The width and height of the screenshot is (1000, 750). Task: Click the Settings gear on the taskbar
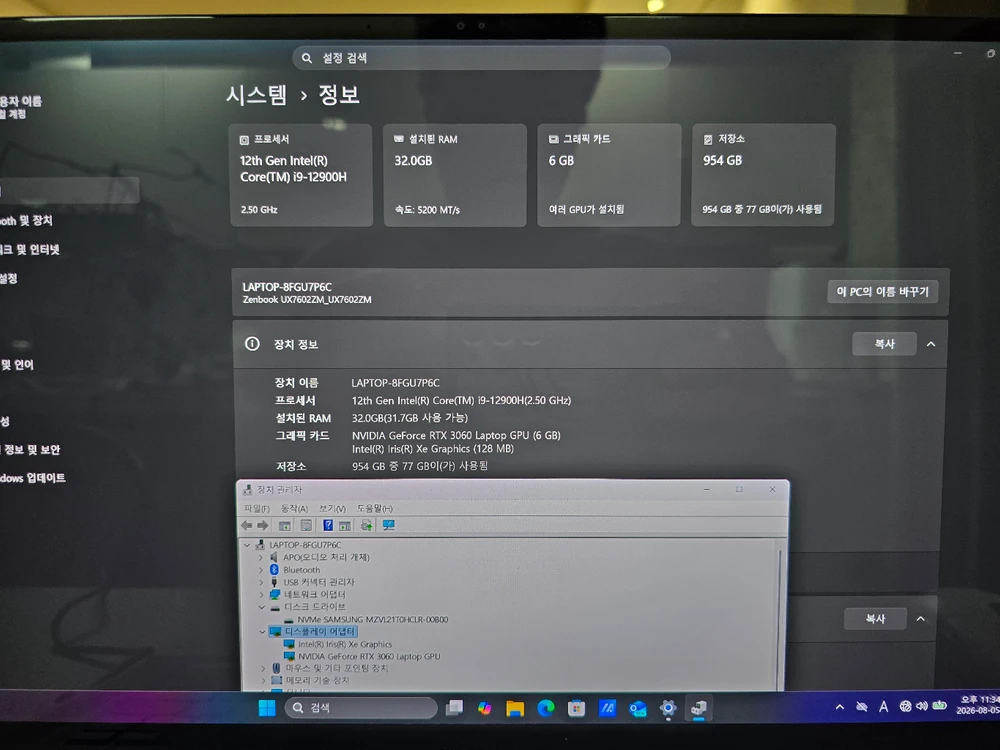click(x=668, y=708)
